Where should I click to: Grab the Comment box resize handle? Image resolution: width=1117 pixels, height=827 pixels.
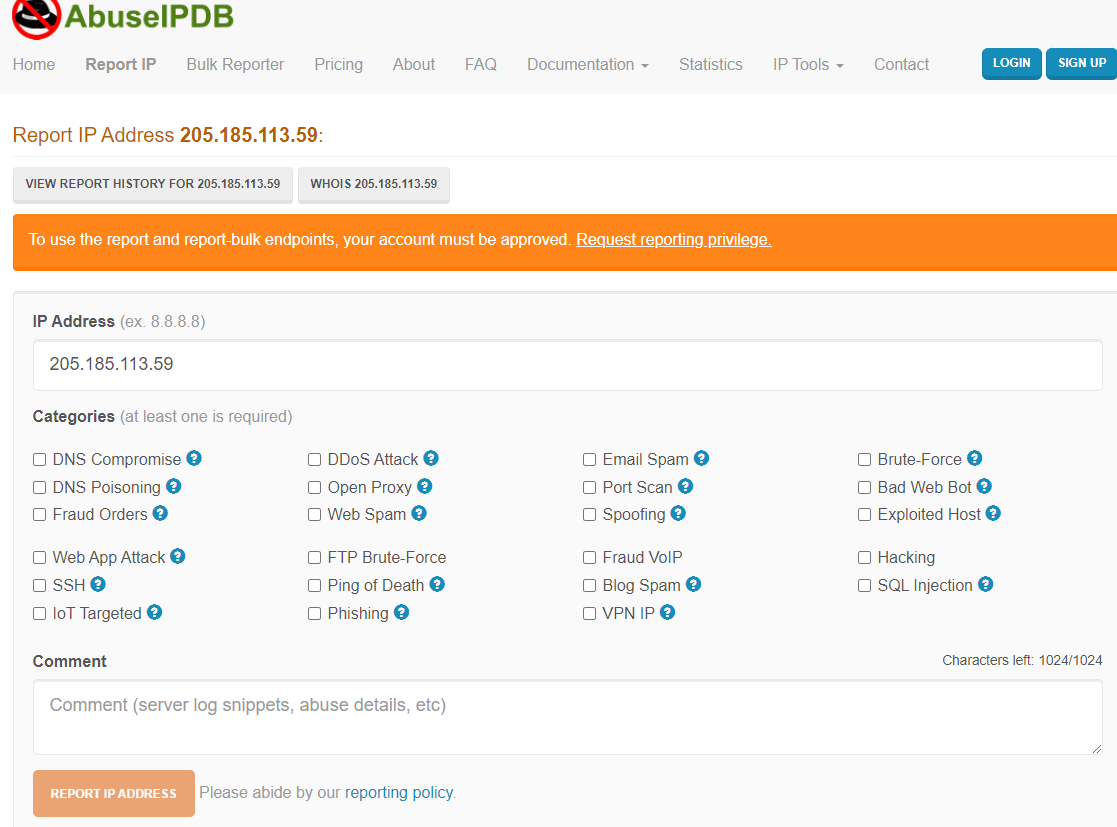click(x=1096, y=748)
